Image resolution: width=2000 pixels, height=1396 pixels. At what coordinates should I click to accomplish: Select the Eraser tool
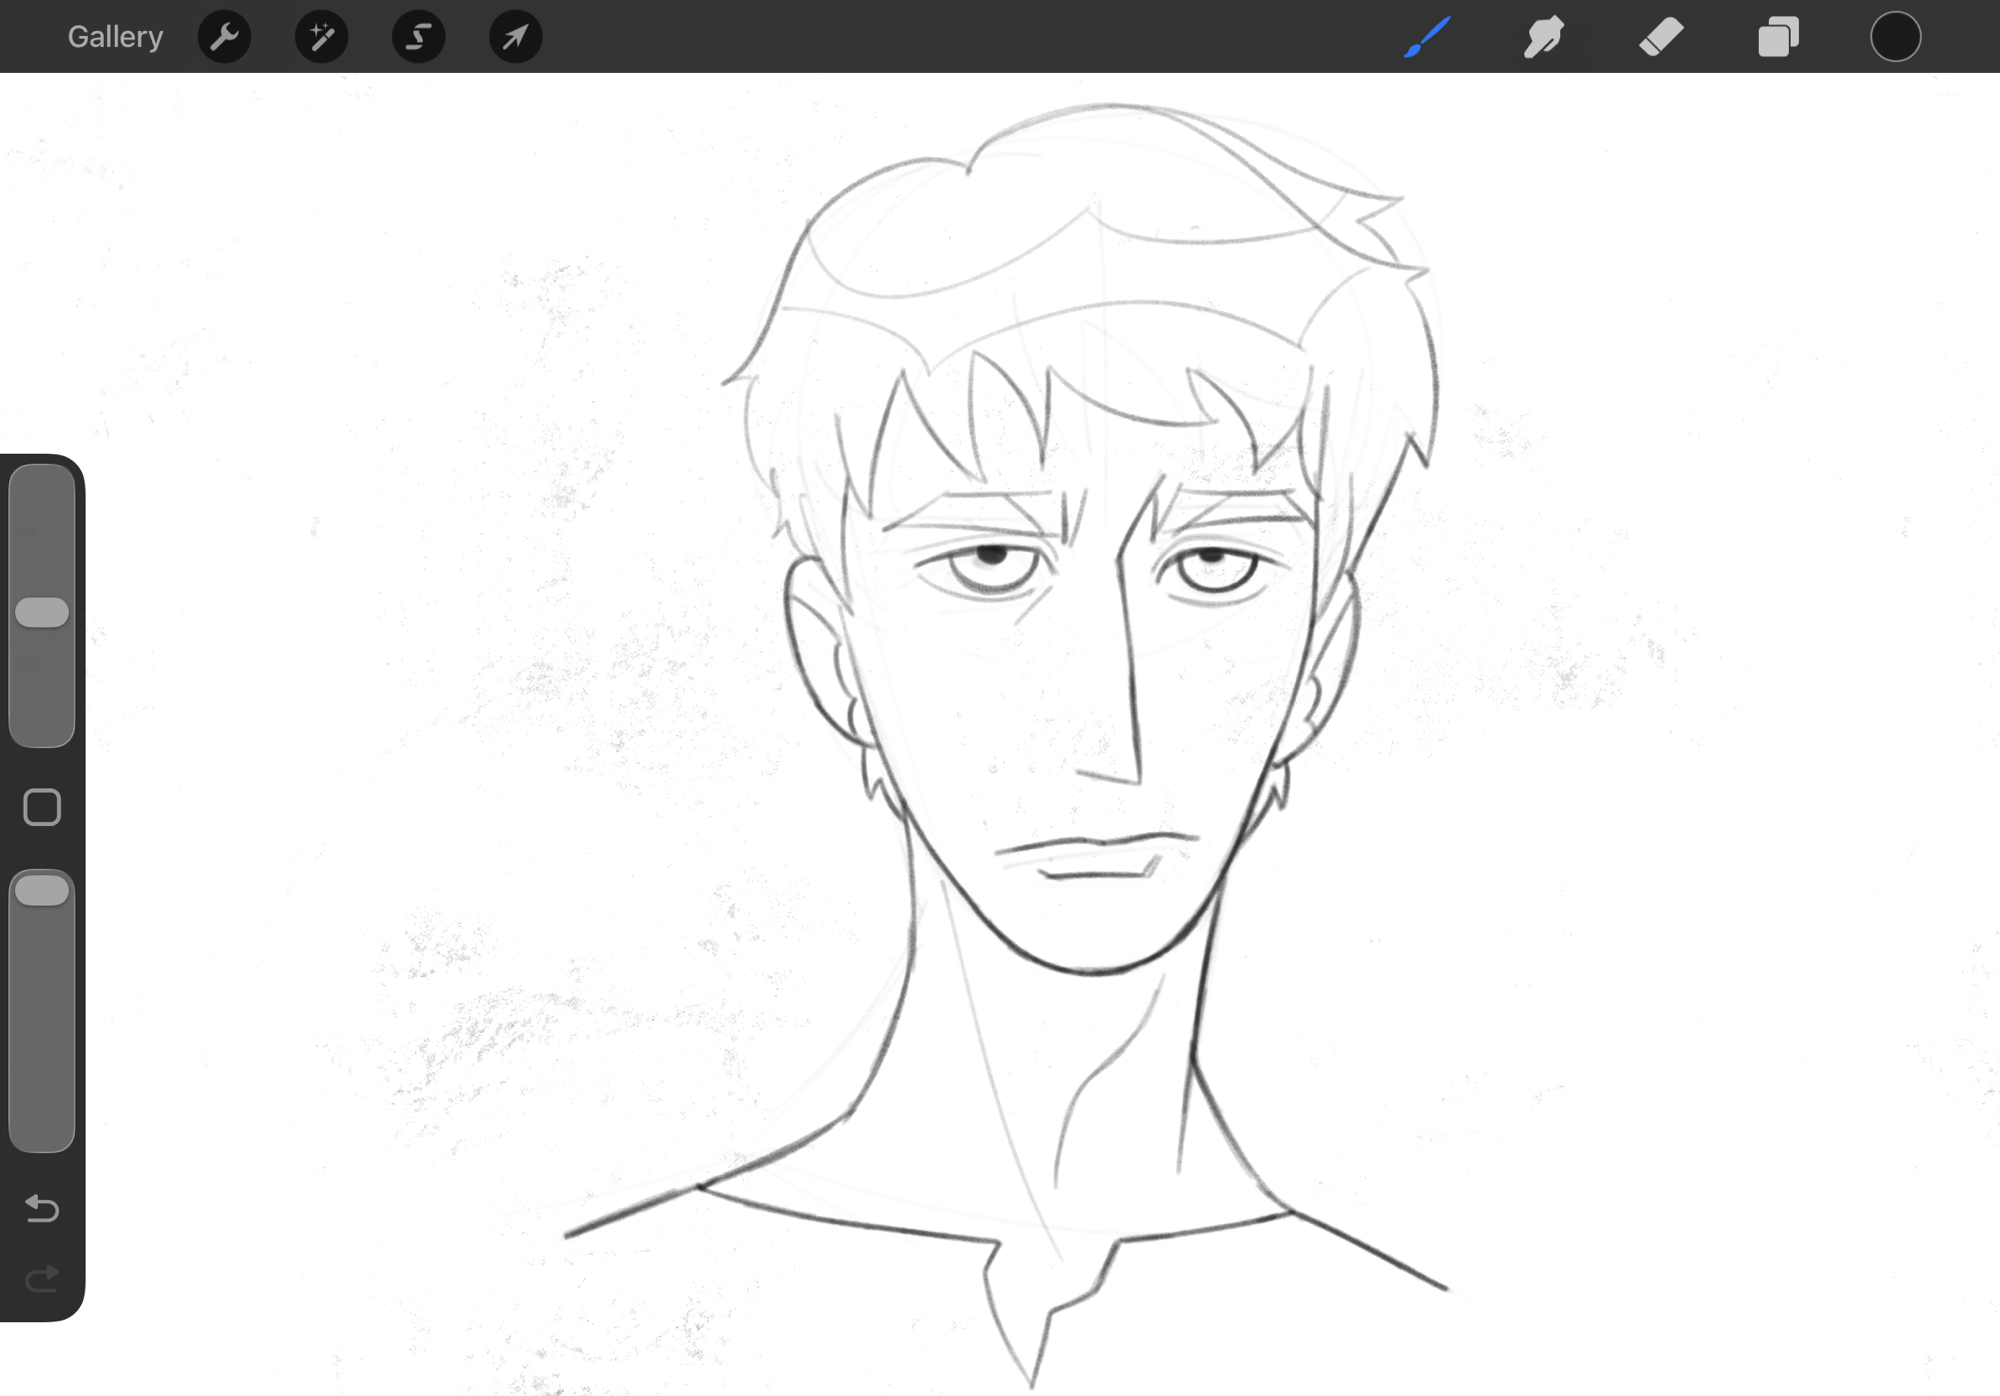coord(1661,37)
